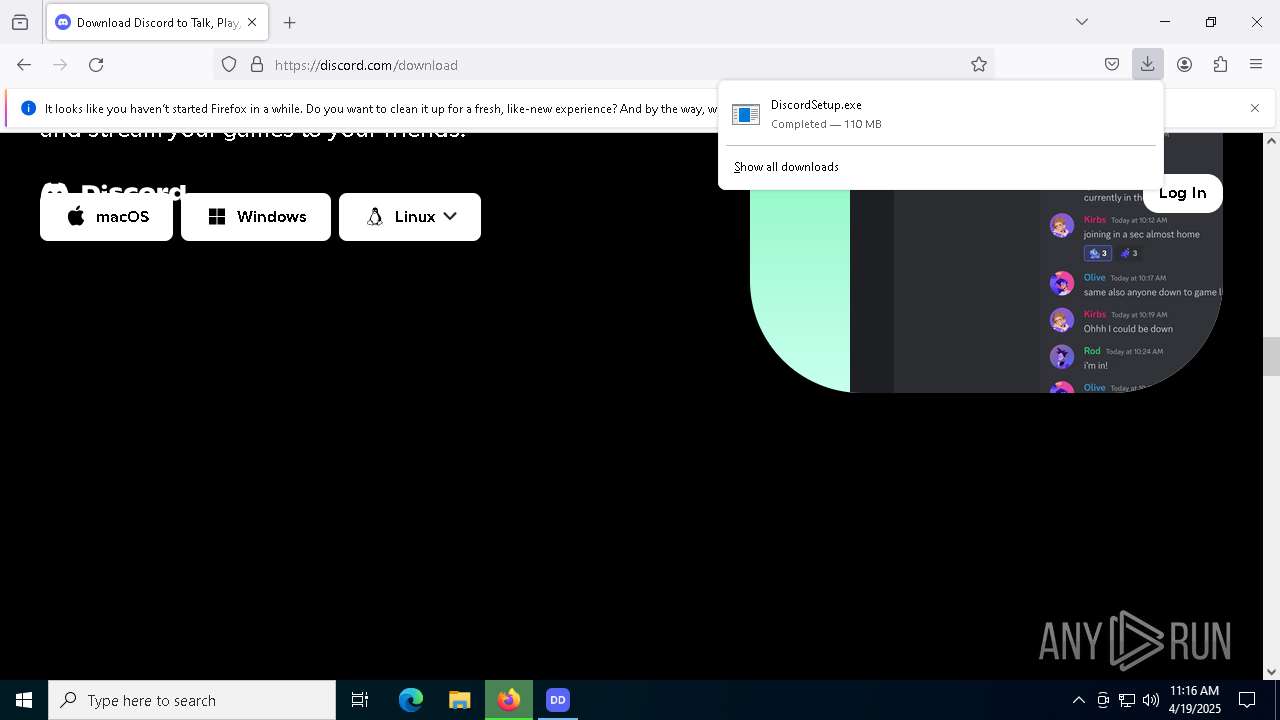Open tracking protection shield icon
This screenshot has height=720, width=1280.
point(229,65)
